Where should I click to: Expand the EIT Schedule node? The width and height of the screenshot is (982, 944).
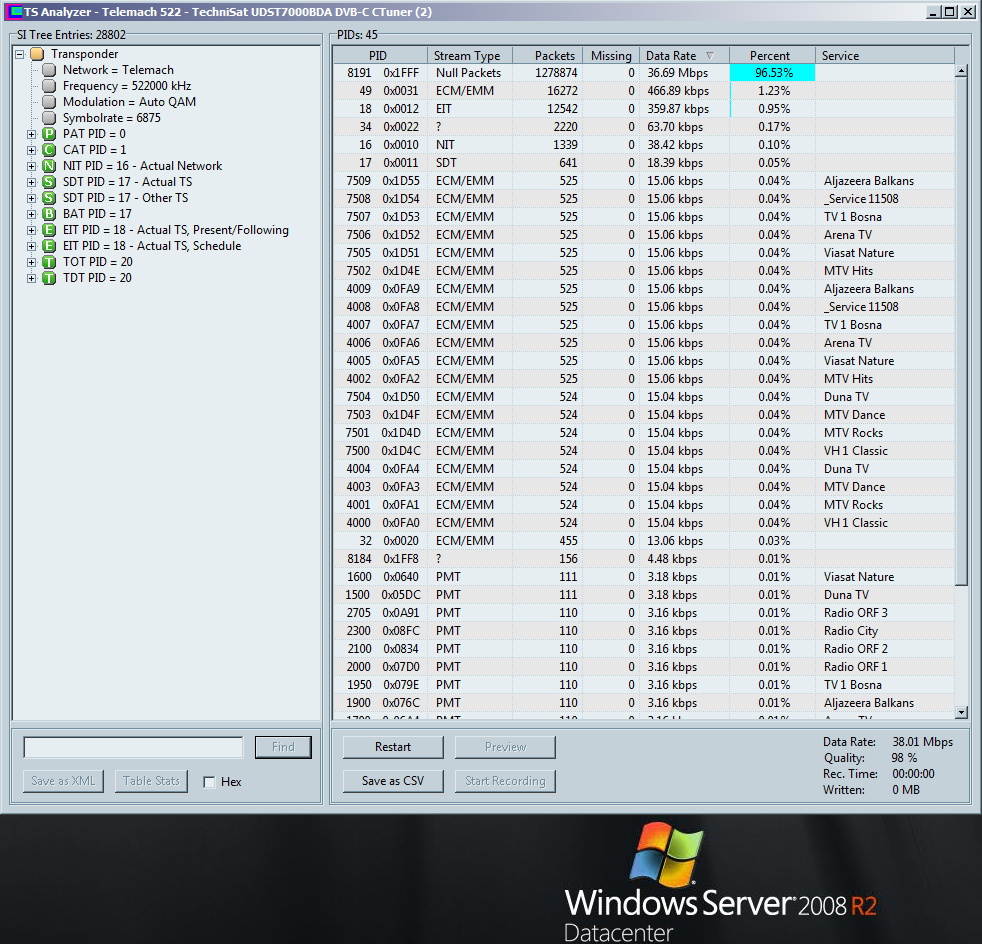point(31,246)
